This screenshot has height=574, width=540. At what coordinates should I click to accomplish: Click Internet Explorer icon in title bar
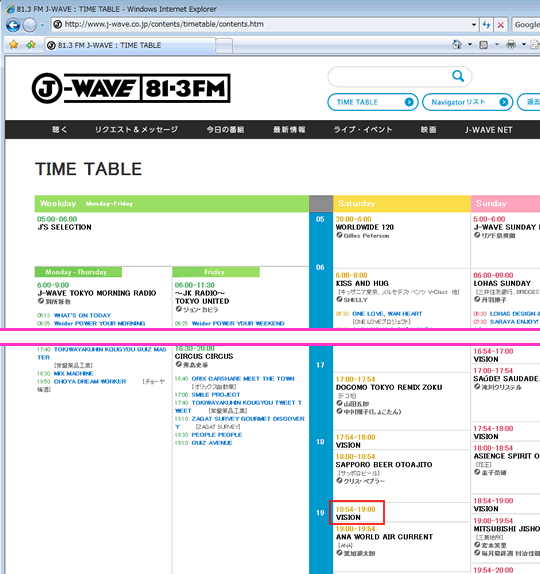pos(10,9)
